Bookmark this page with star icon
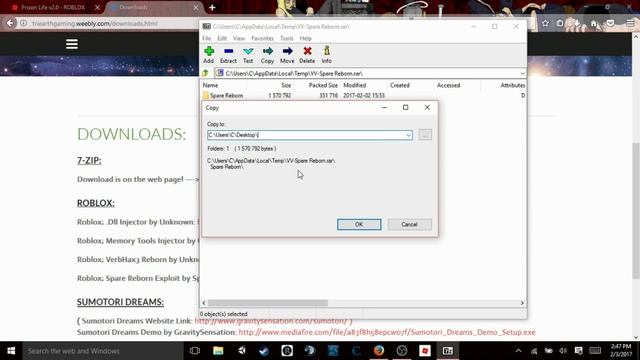 [x=546, y=24]
